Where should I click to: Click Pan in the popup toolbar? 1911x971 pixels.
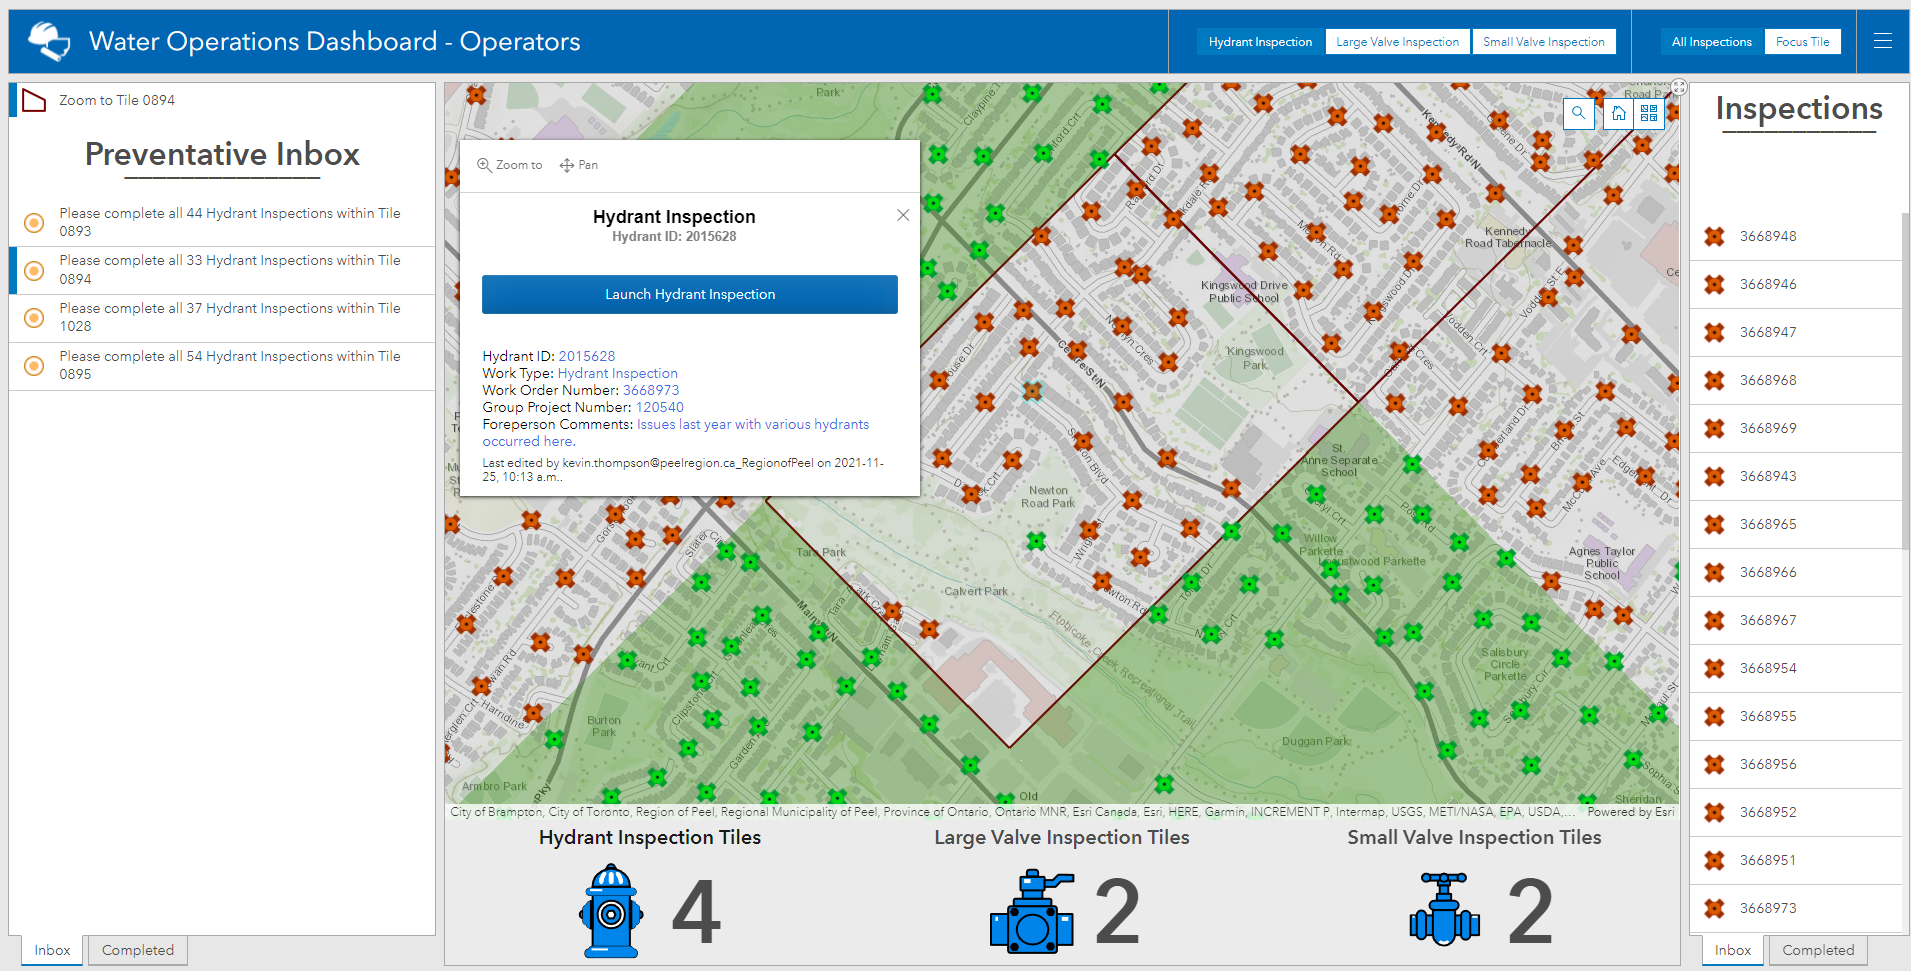(x=579, y=165)
